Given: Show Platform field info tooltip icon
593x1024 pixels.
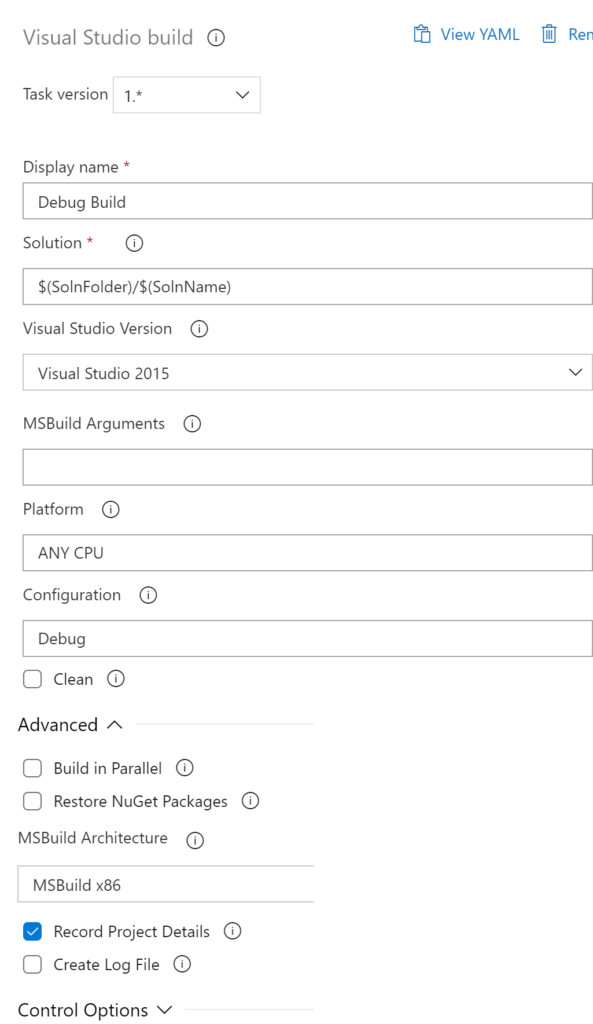Looking at the screenshot, I should pyautogui.click(x=110, y=509).
